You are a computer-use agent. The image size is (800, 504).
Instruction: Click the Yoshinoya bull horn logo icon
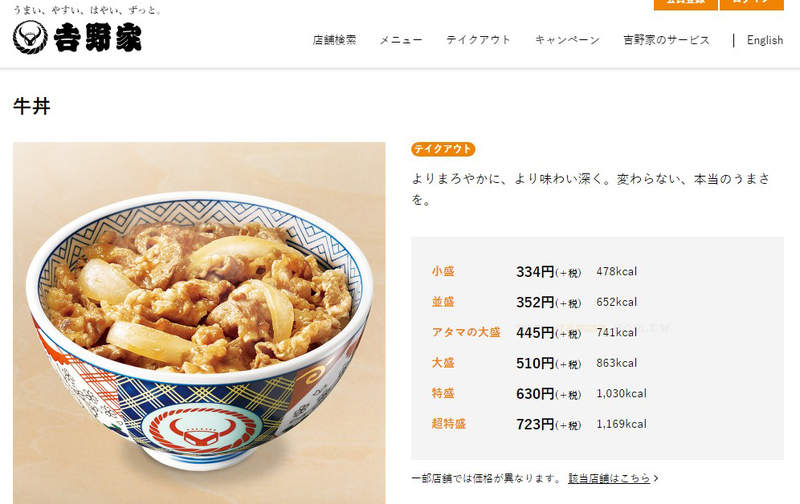coord(30,37)
